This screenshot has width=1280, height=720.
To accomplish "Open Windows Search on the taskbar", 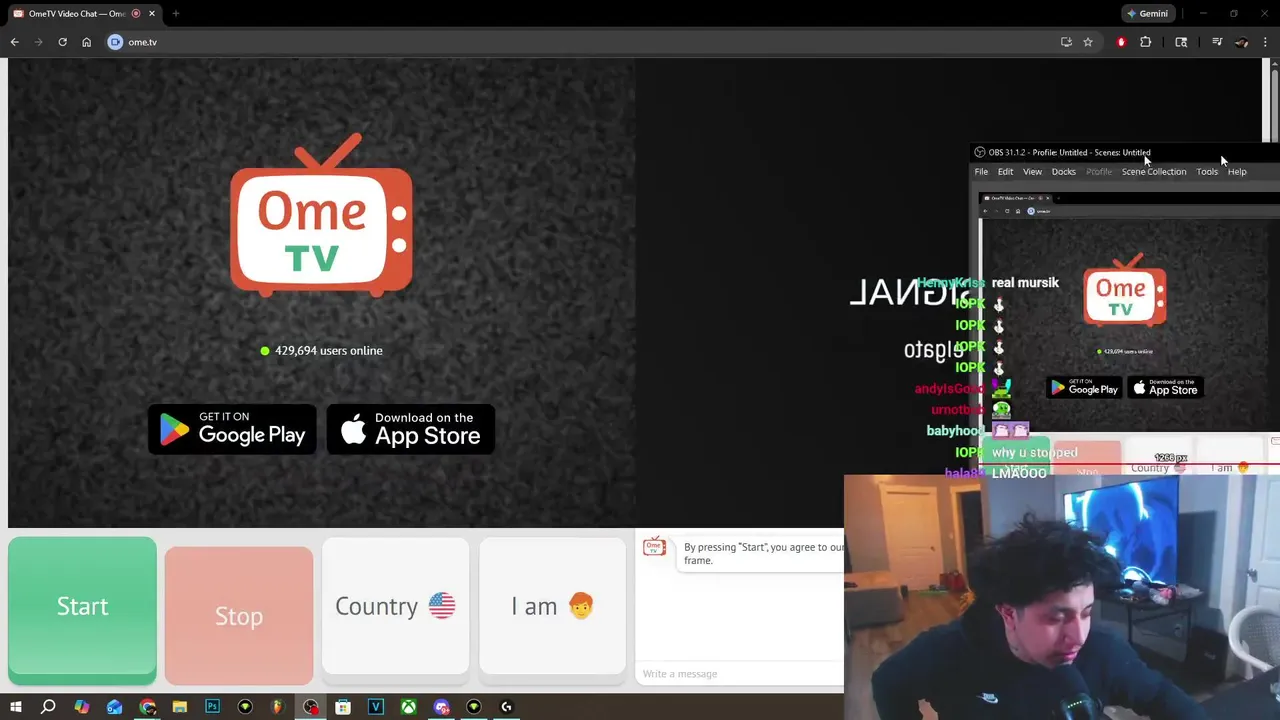I will pyautogui.click(x=48, y=707).
